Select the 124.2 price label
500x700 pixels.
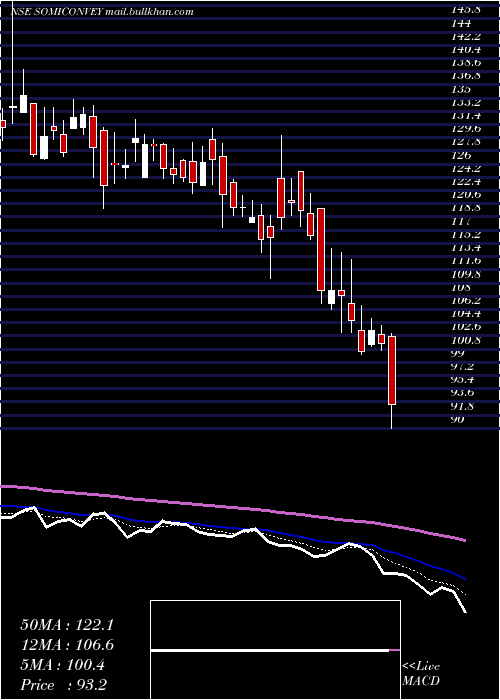(468, 168)
